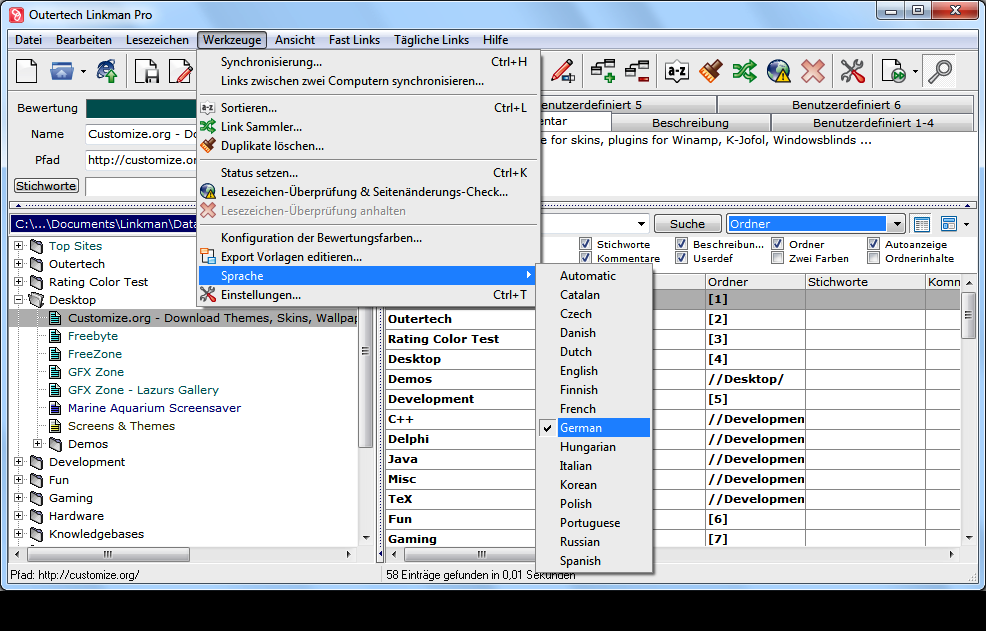The image size is (986, 631).
Task: Disable the Autoanzeige checkbox
Action: tap(873, 244)
